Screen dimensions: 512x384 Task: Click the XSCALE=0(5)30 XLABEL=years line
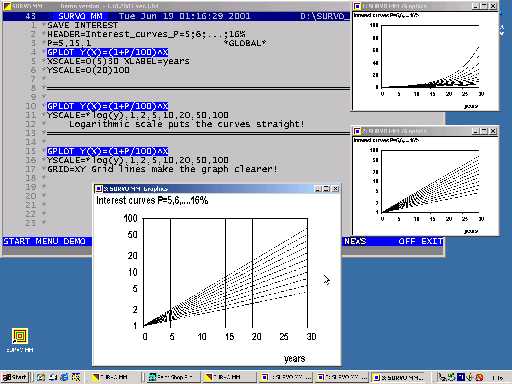pyautogui.click(x=118, y=61)
